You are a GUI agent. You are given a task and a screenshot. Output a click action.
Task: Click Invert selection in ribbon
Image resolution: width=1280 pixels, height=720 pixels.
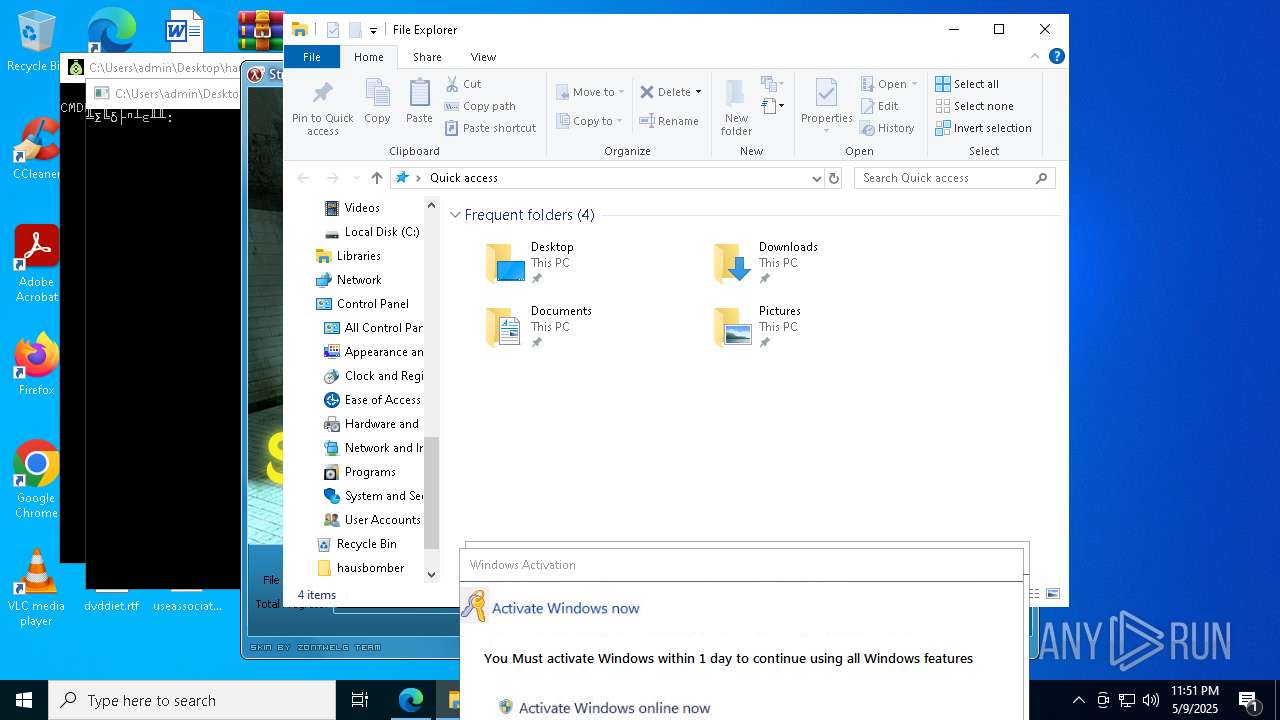[983, 128]
